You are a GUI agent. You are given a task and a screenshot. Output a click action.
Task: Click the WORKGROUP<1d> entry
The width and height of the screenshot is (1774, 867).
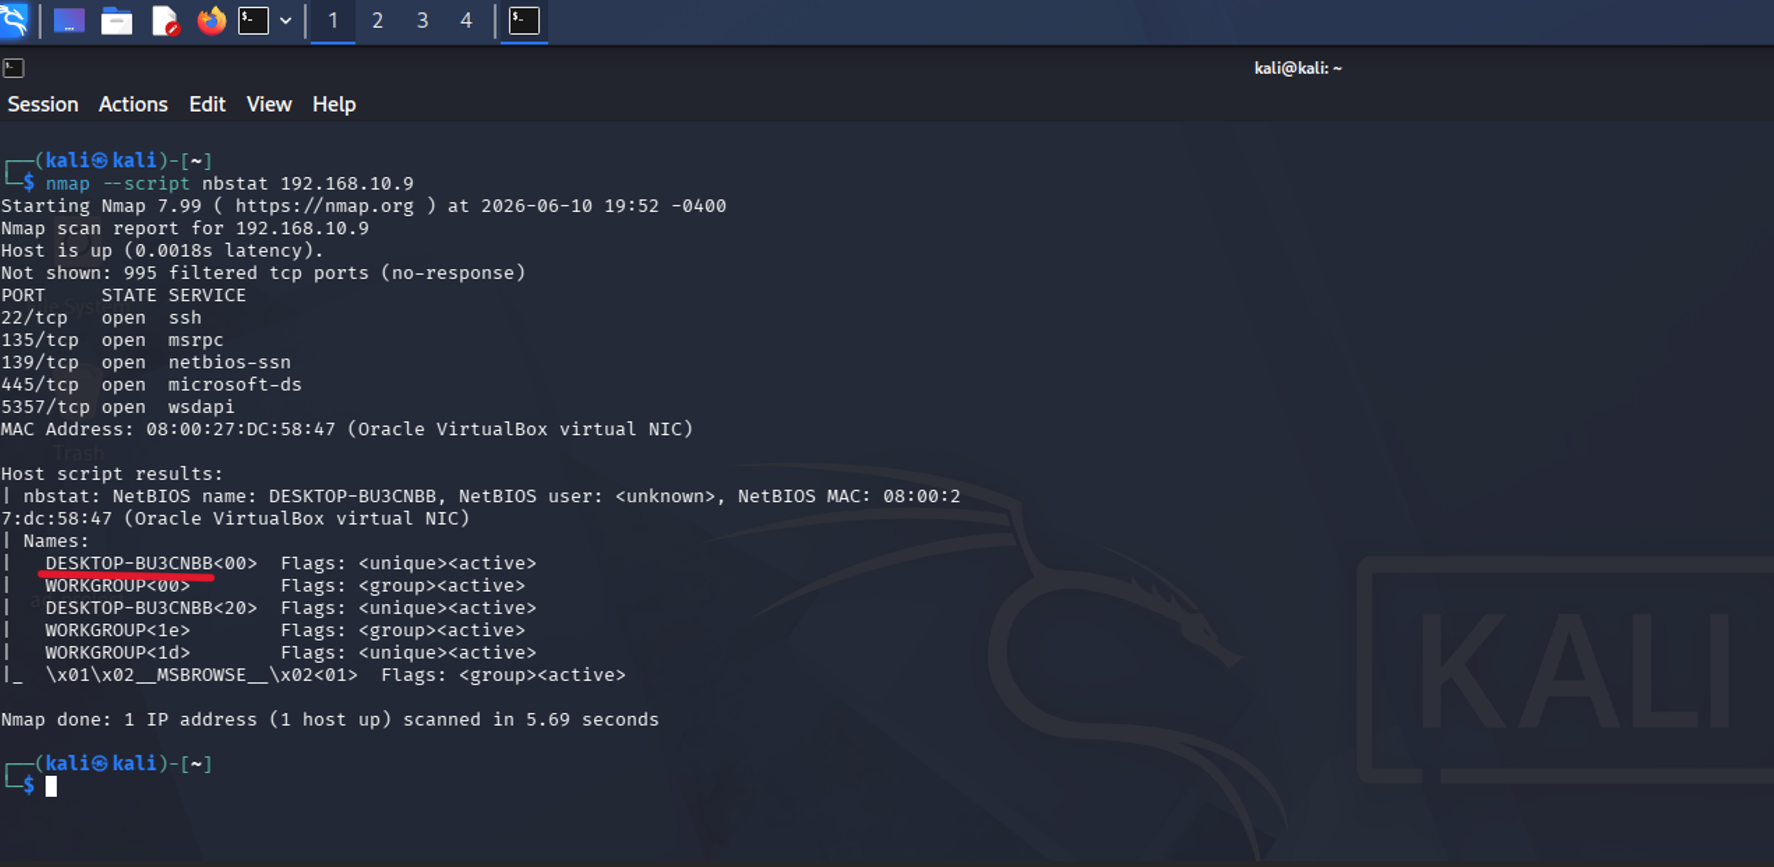(117, 653)
